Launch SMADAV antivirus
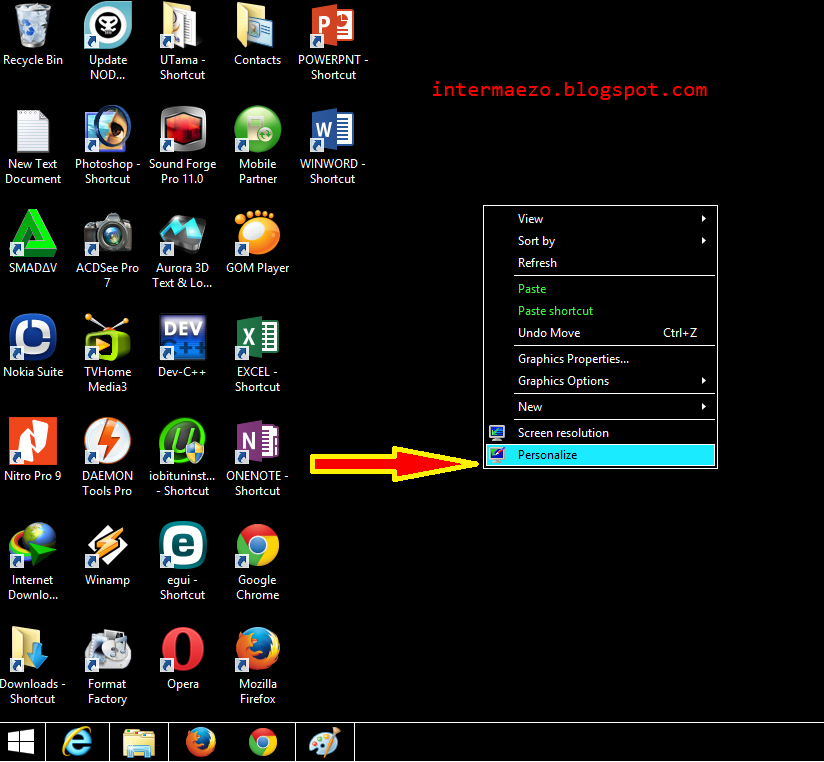824x762 pixels. (x=33, y=234)
